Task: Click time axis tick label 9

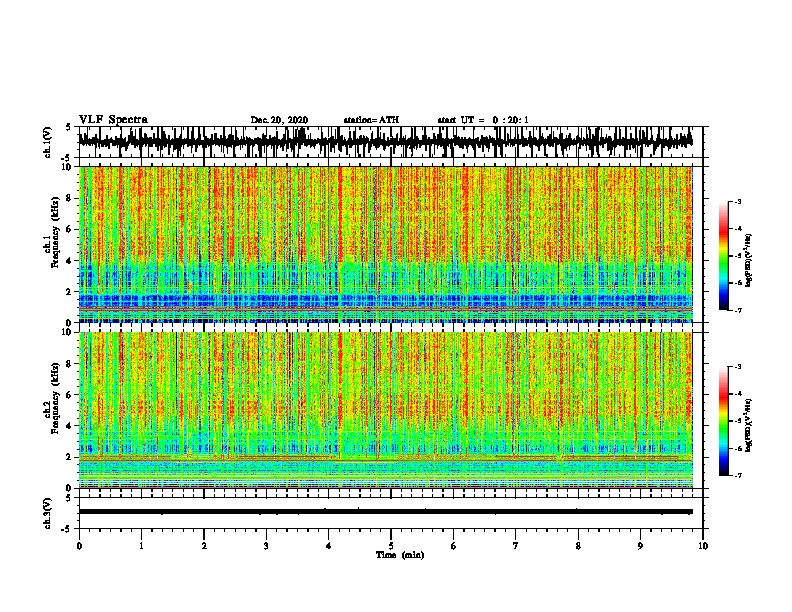Action: coord(640,546)
